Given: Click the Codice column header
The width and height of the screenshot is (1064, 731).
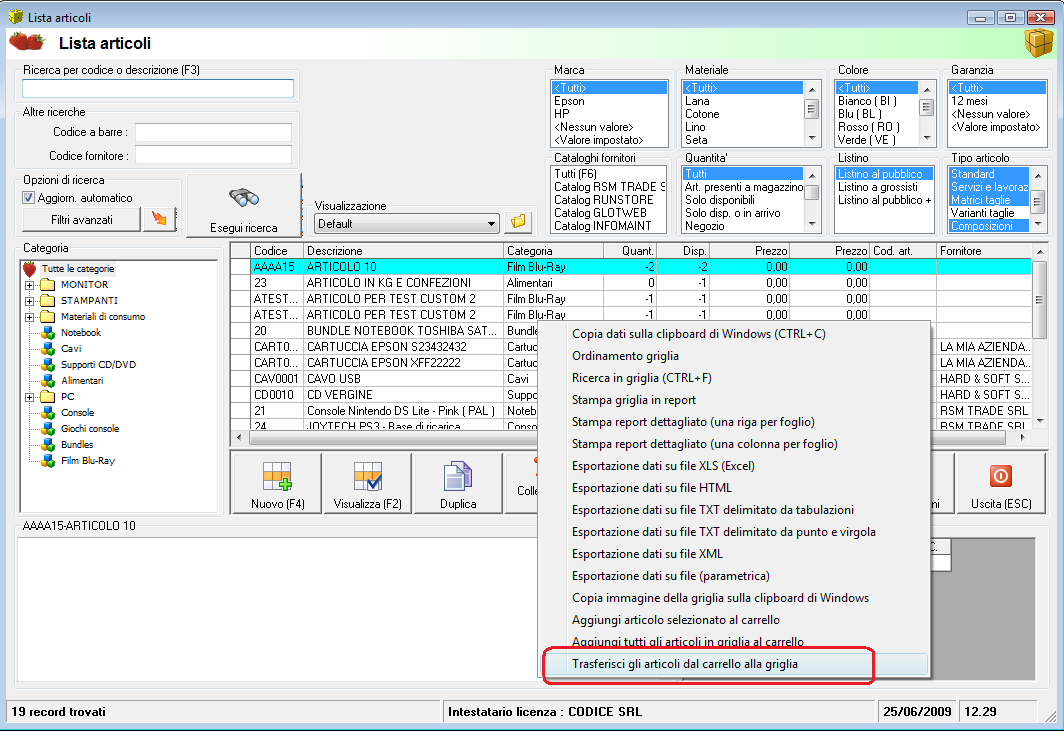Looking at the screenshot, I should pos(277,250).
